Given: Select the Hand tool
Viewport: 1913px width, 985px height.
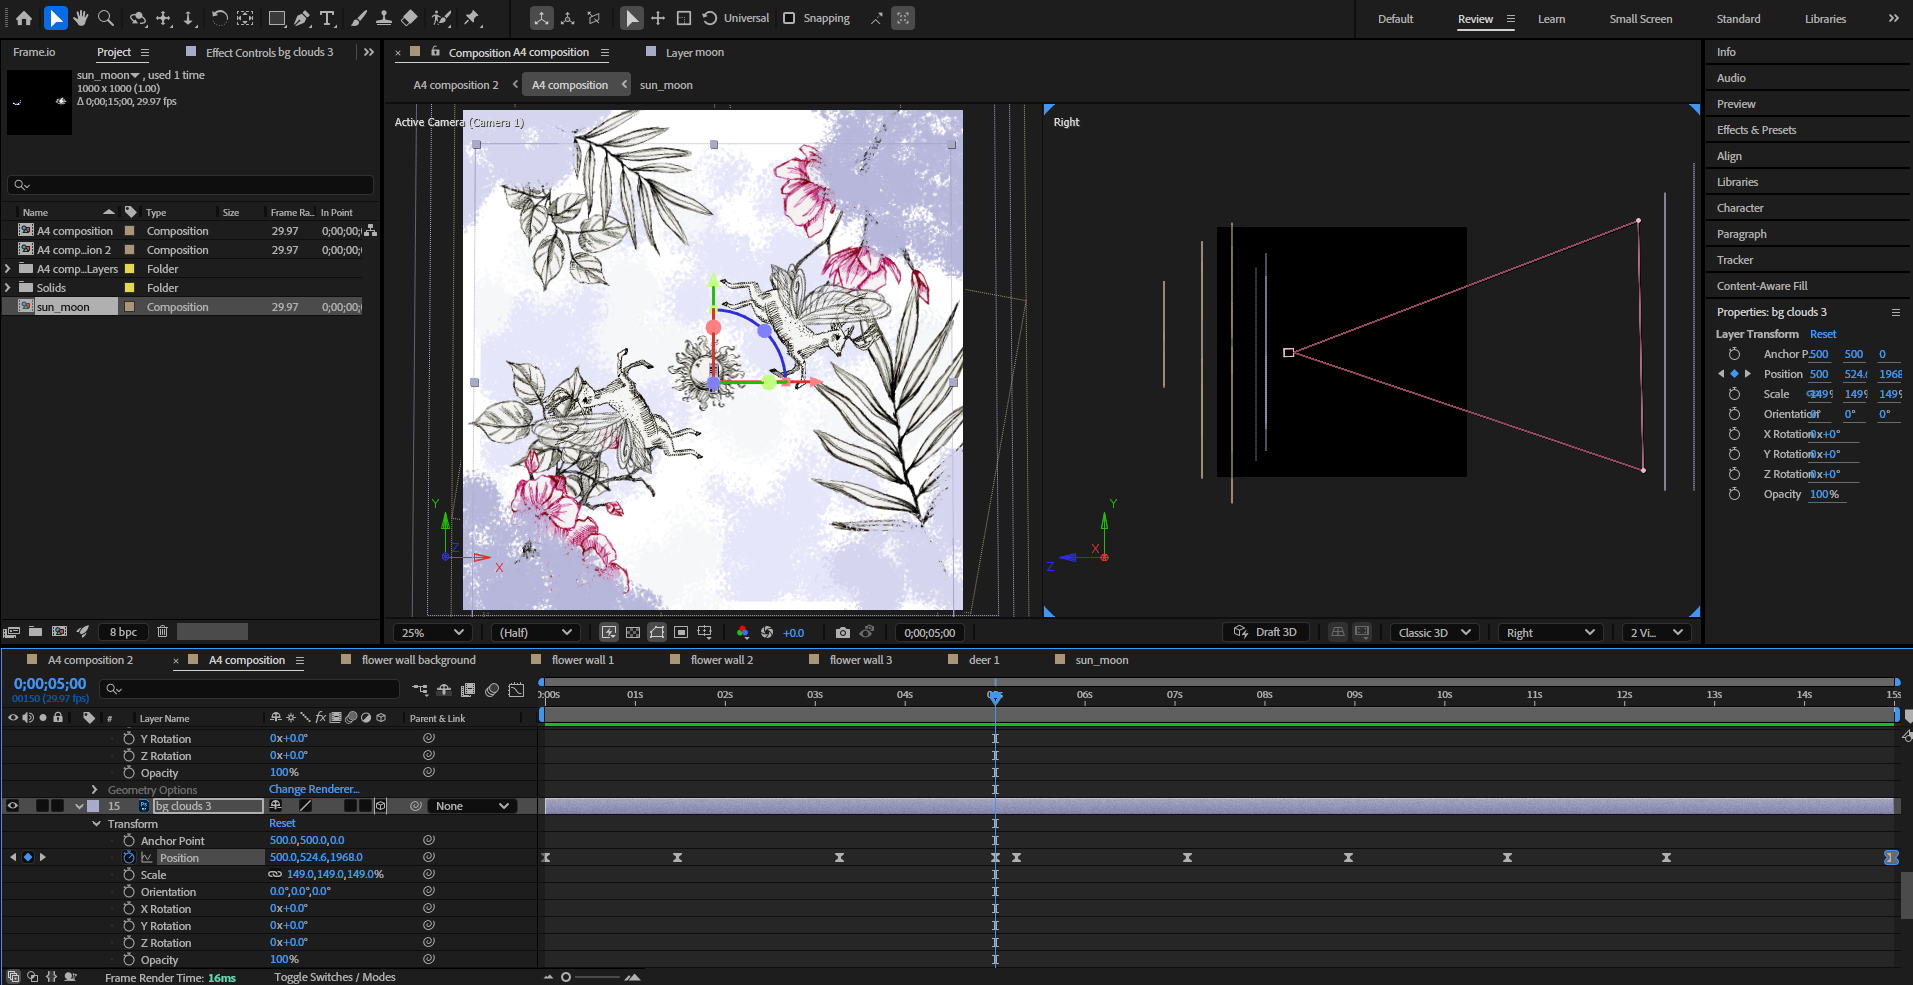Looking at the screenshot, I should tap(81, 18).
